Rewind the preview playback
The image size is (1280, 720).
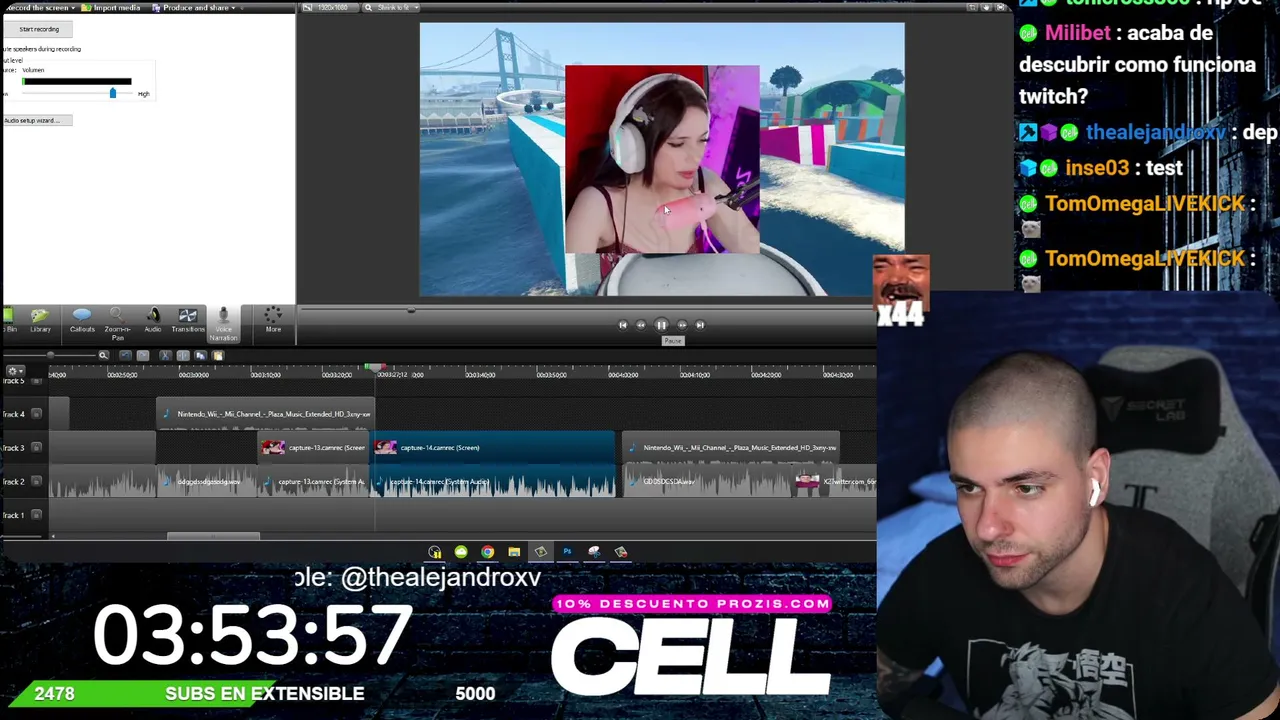coord(641,325)
